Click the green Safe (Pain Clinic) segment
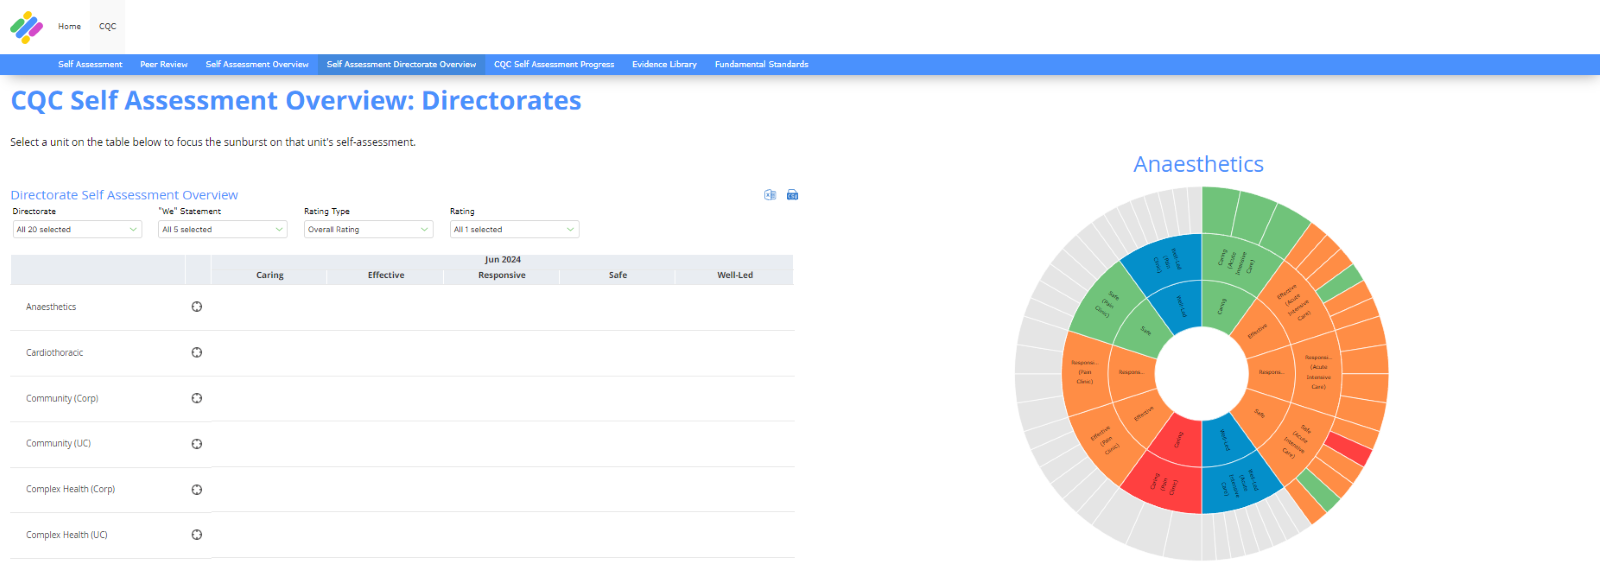 click(x=1107, y=305)
